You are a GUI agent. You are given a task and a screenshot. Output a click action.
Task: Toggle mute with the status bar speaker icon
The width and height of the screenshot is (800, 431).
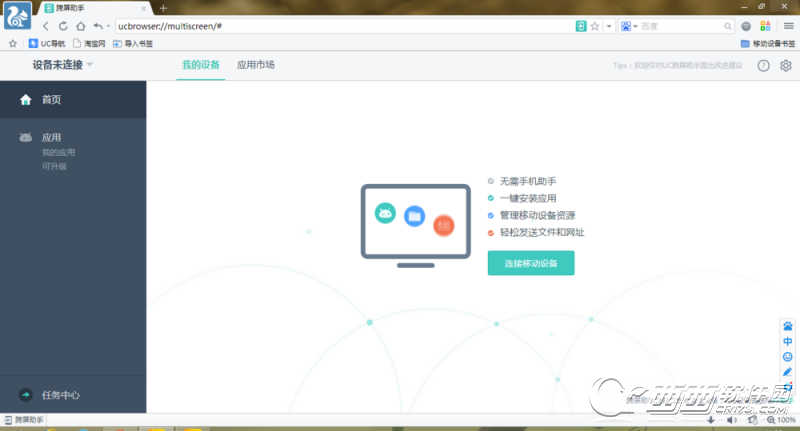pos(732,420)
